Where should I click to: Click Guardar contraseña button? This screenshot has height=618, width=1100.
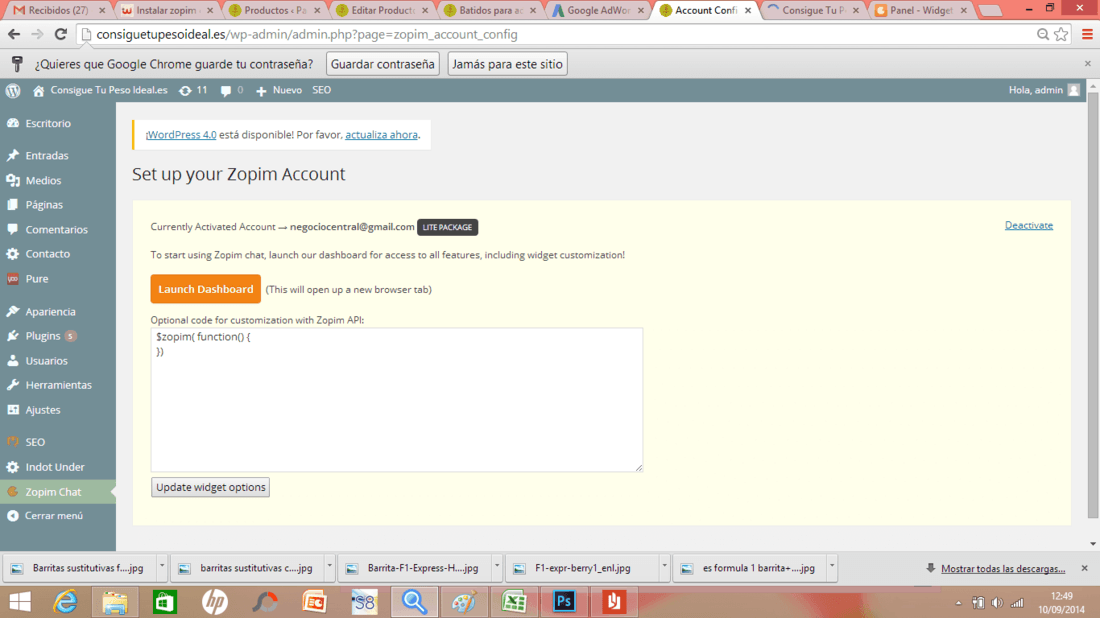click(x=382, y=64)
